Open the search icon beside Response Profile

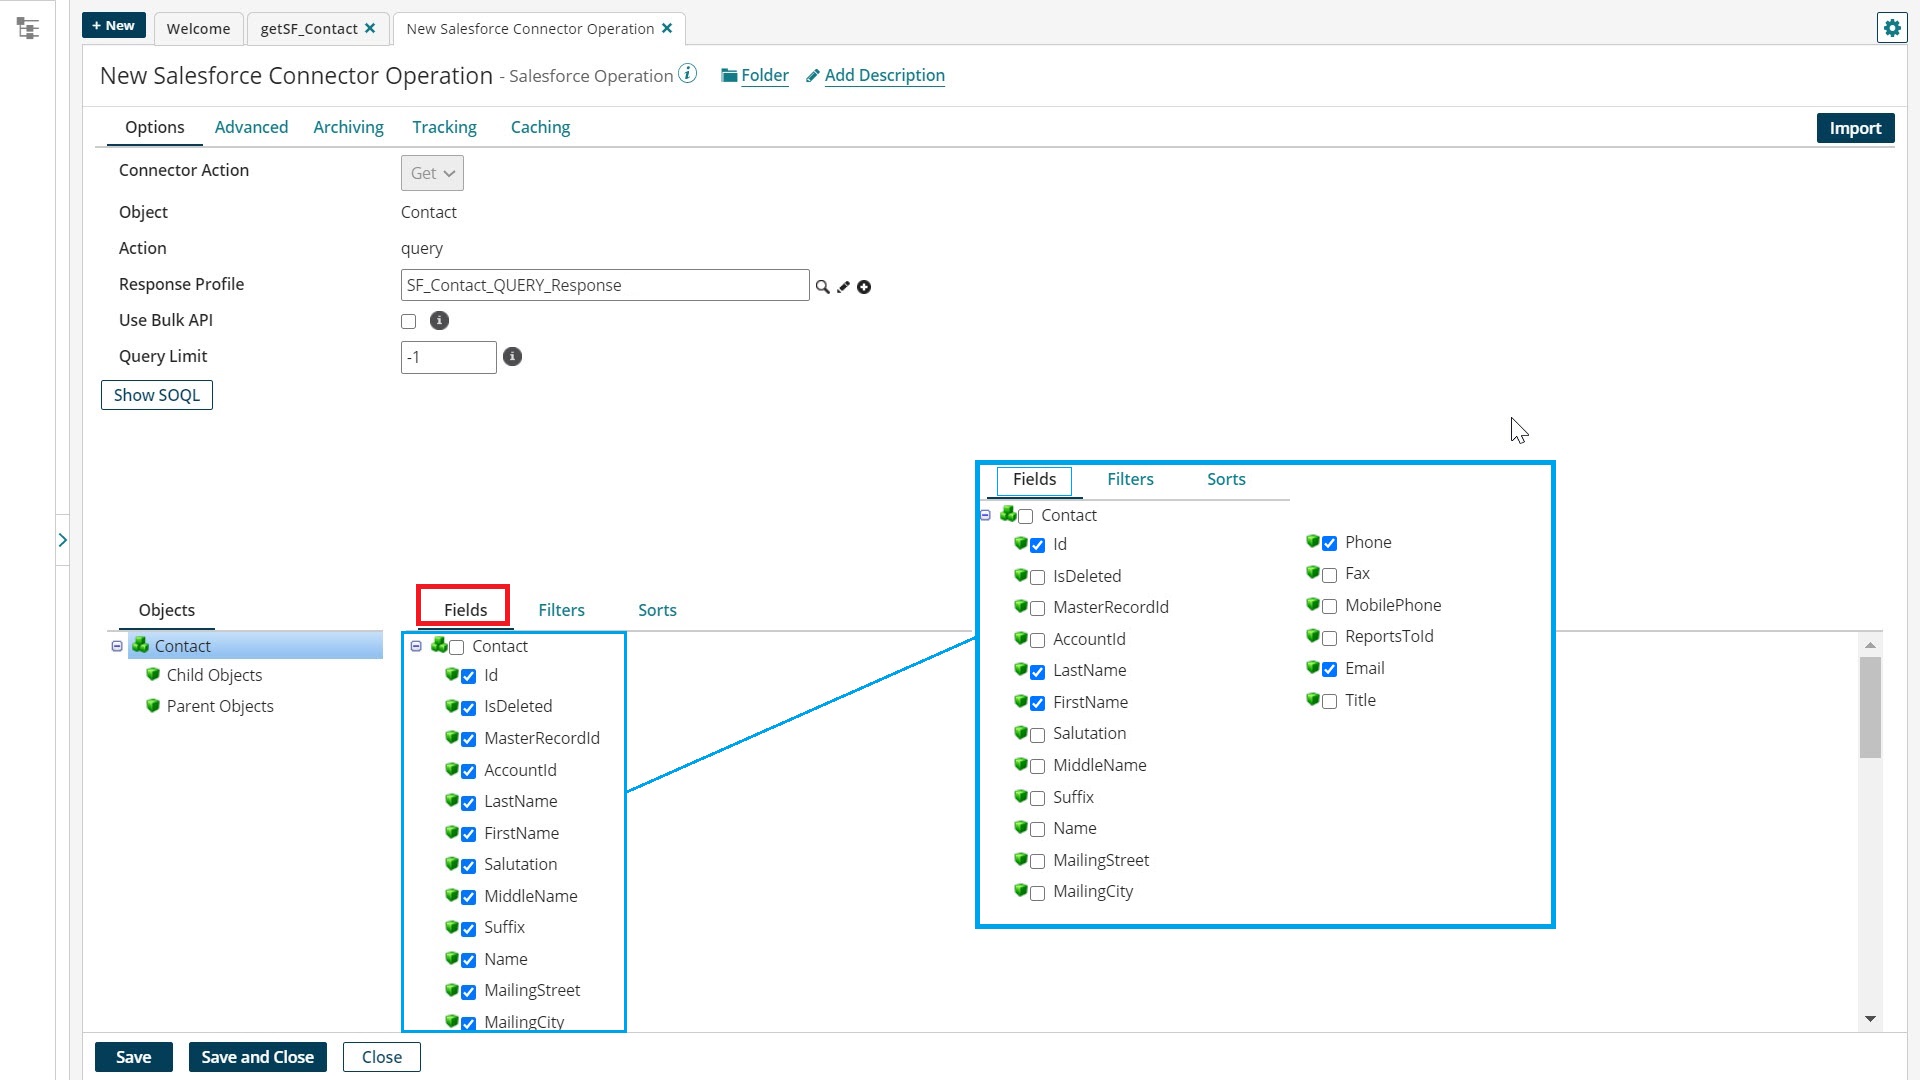pos(822,287)
